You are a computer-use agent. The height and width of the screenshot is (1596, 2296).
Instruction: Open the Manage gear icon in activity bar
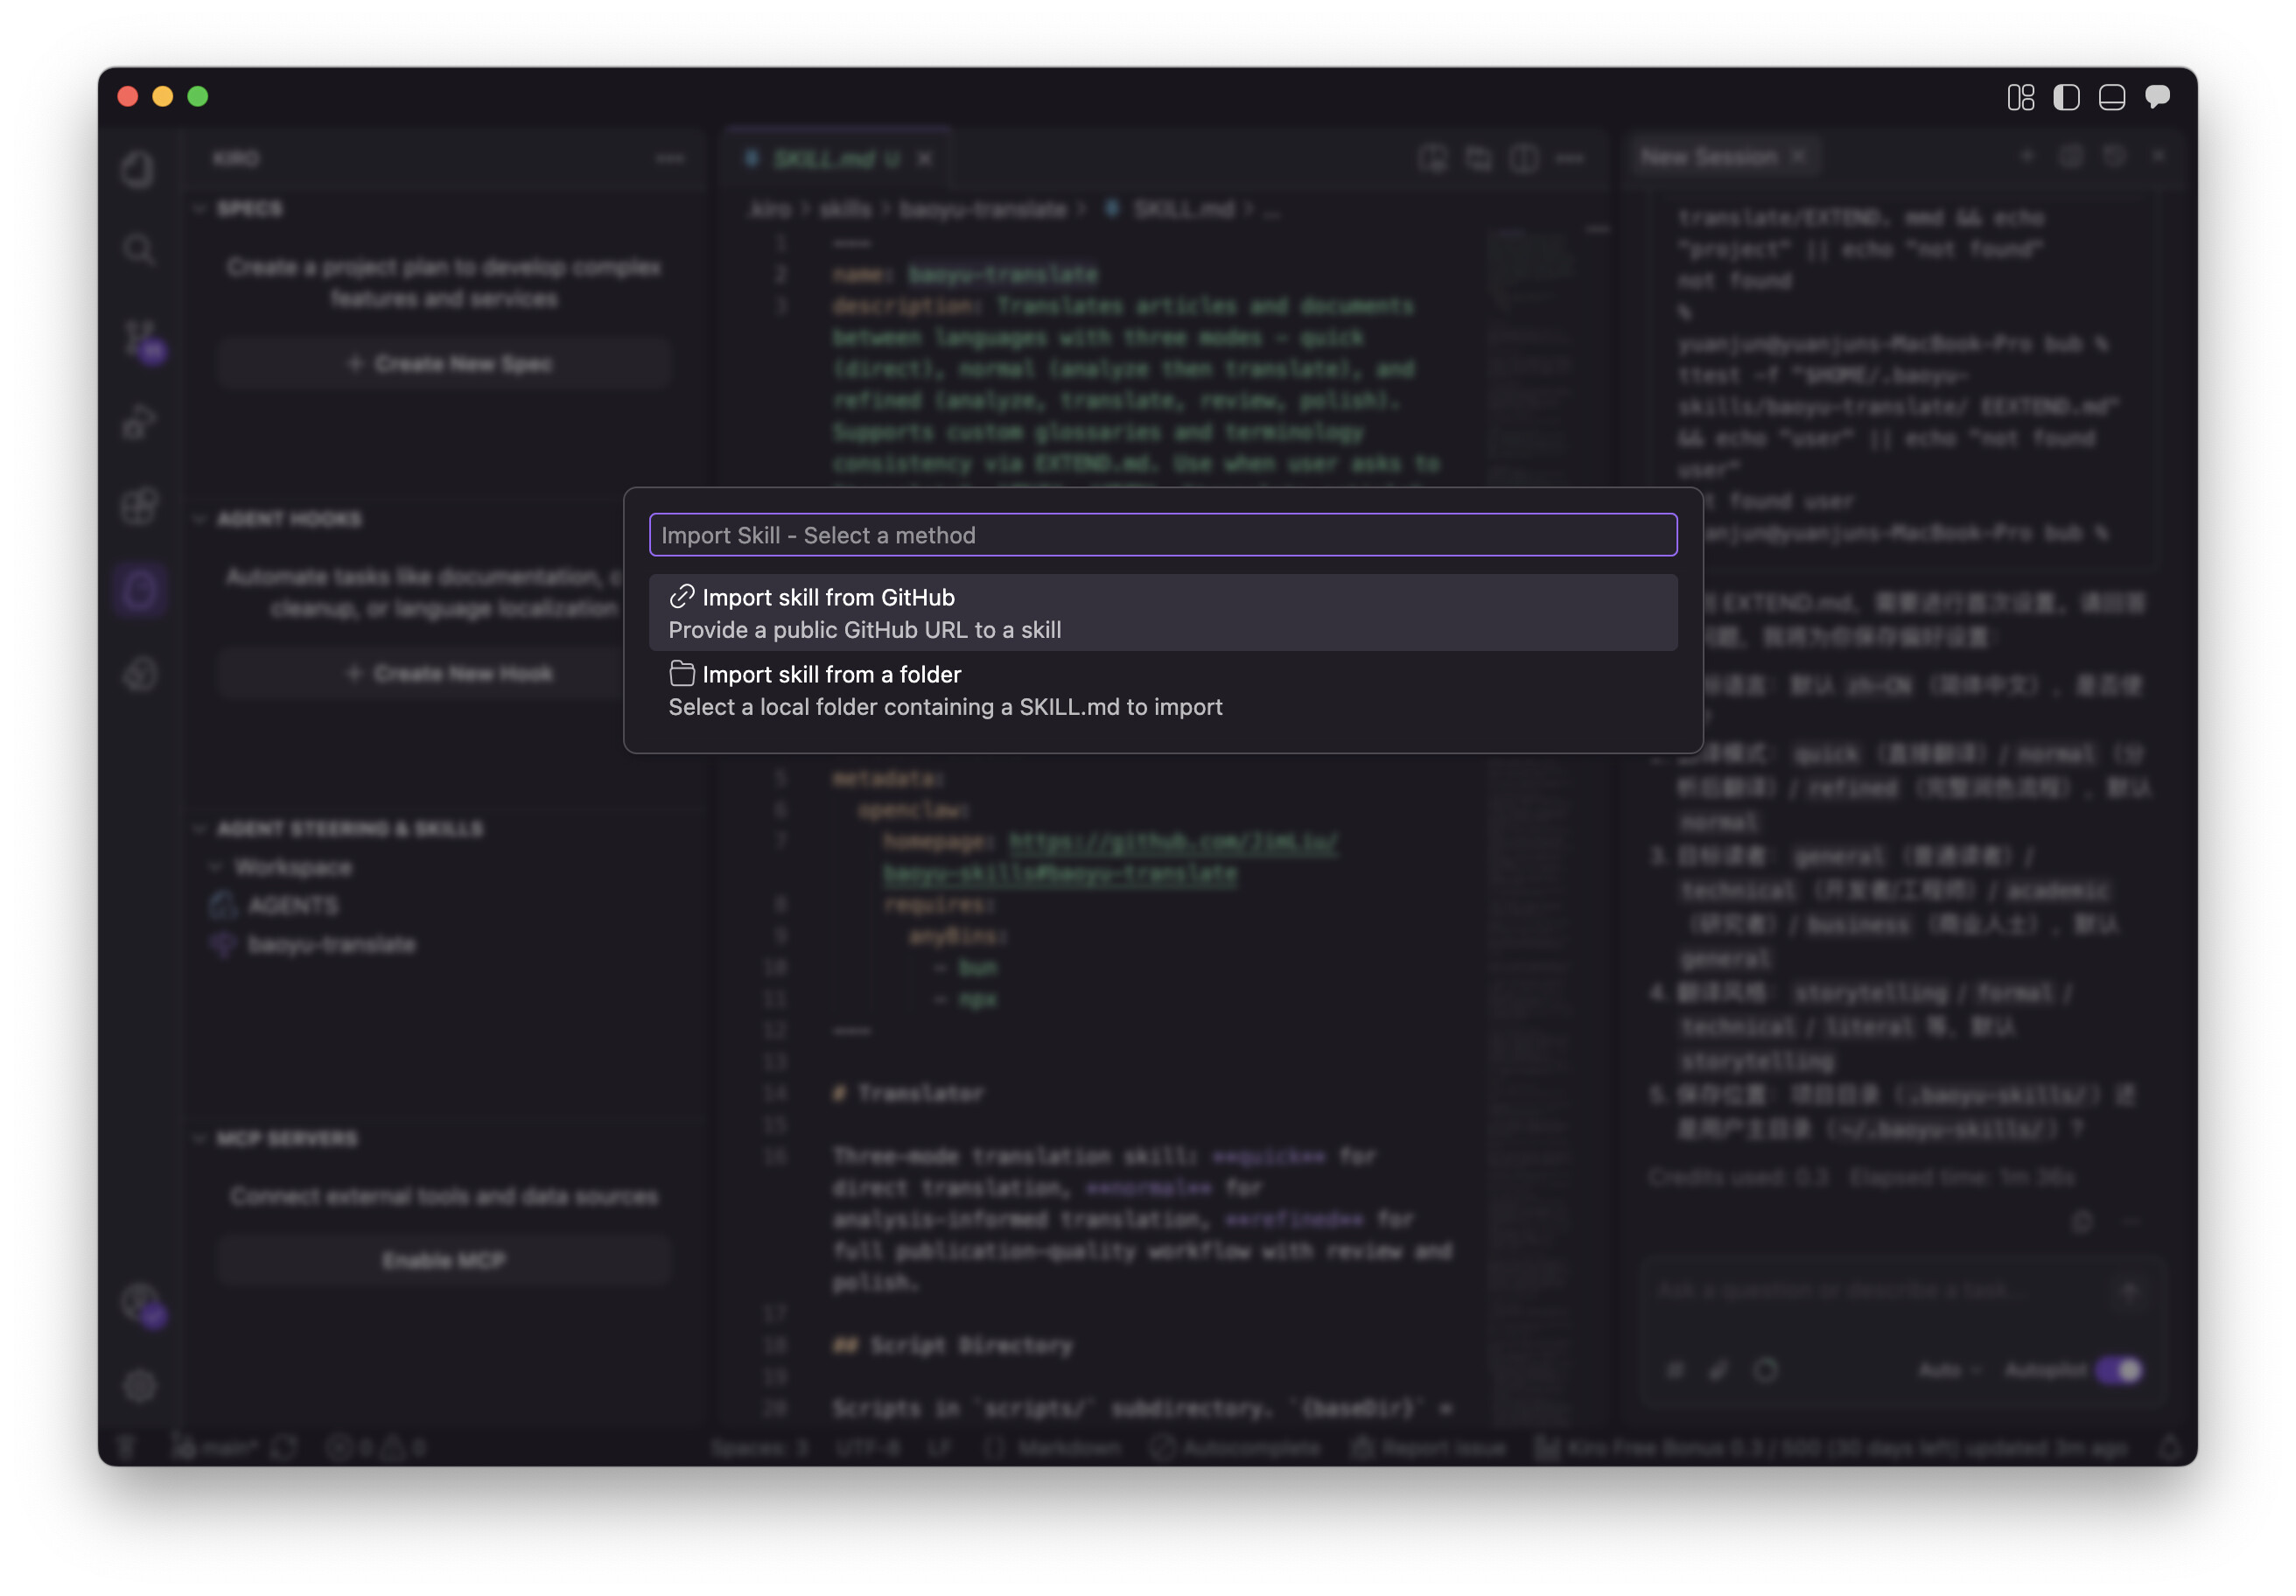pyautogui.click(x=139, y=1386)
